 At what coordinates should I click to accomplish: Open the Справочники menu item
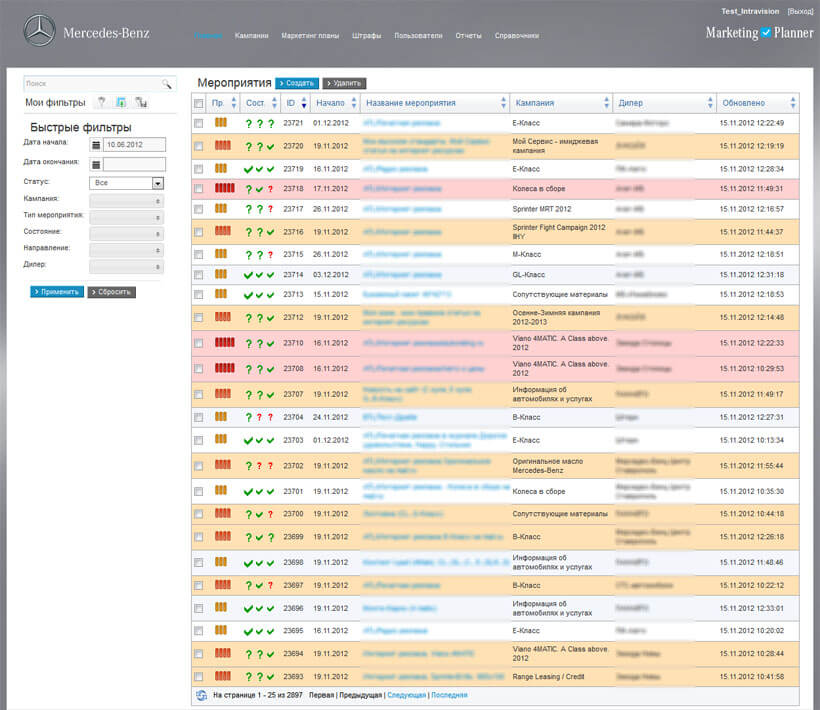tap(517, 36)
